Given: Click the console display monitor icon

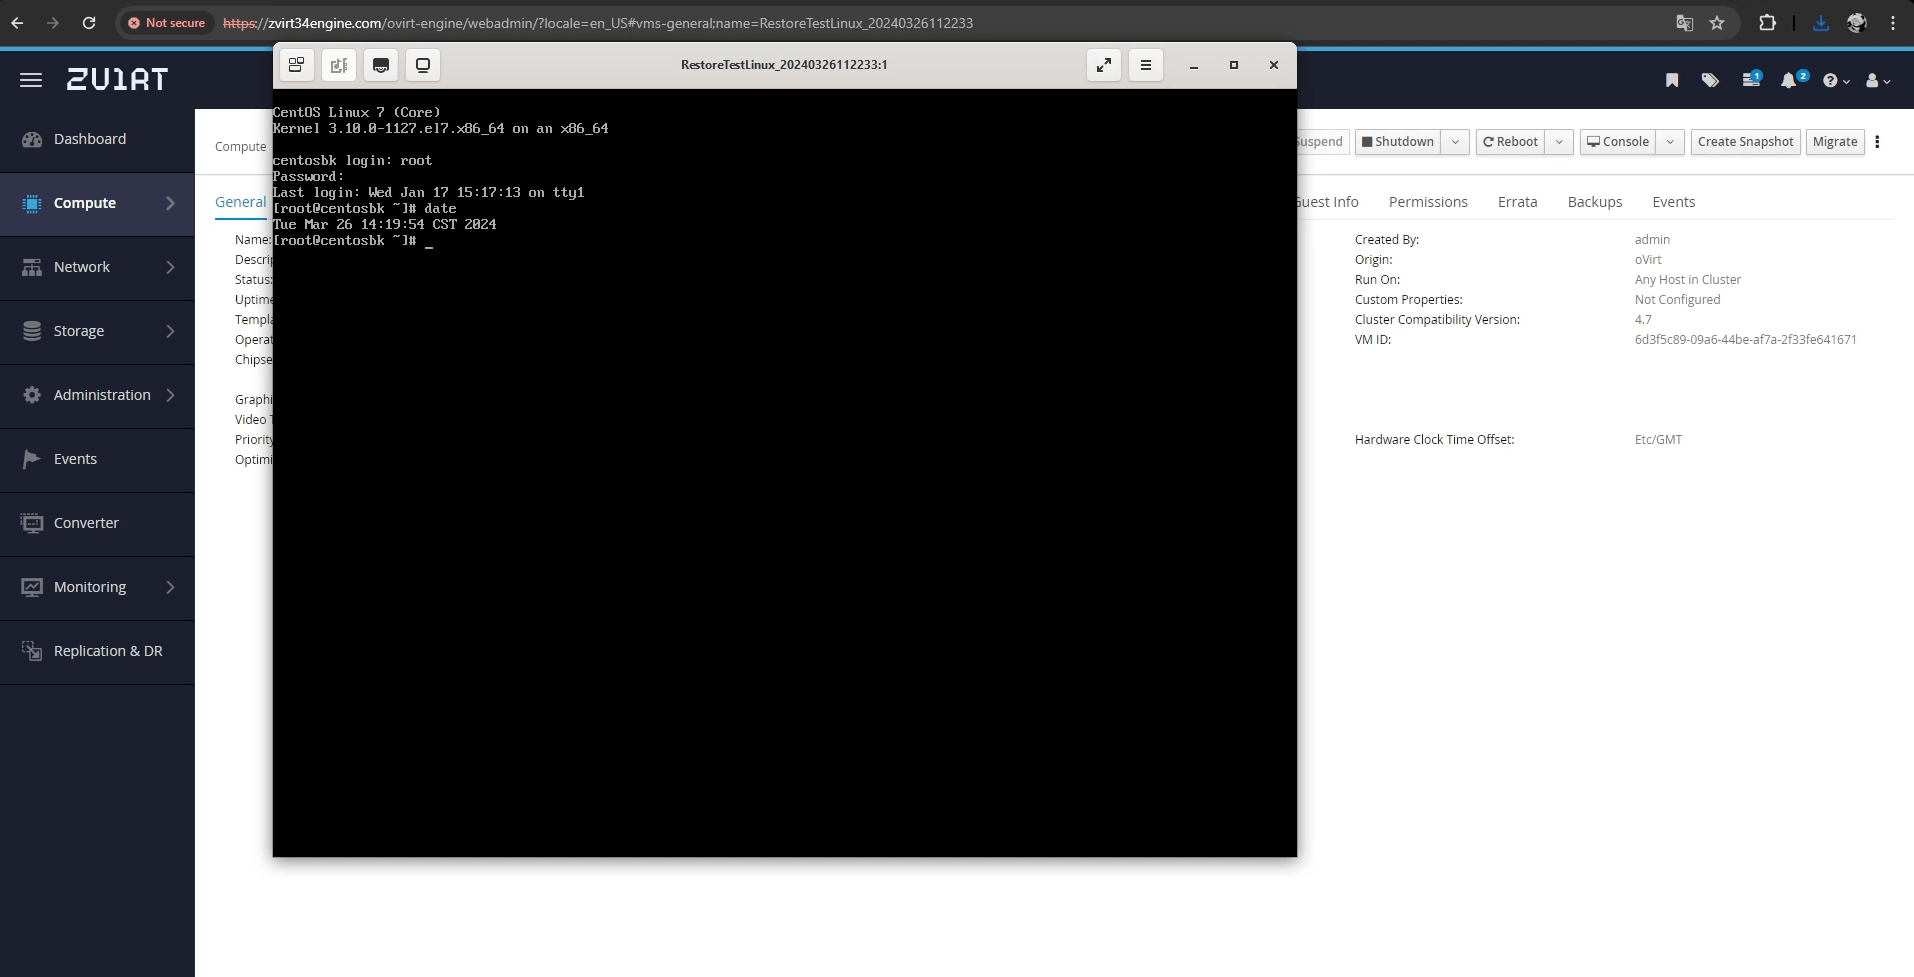Looking at the screenshot, I should (x=423, y=65).
